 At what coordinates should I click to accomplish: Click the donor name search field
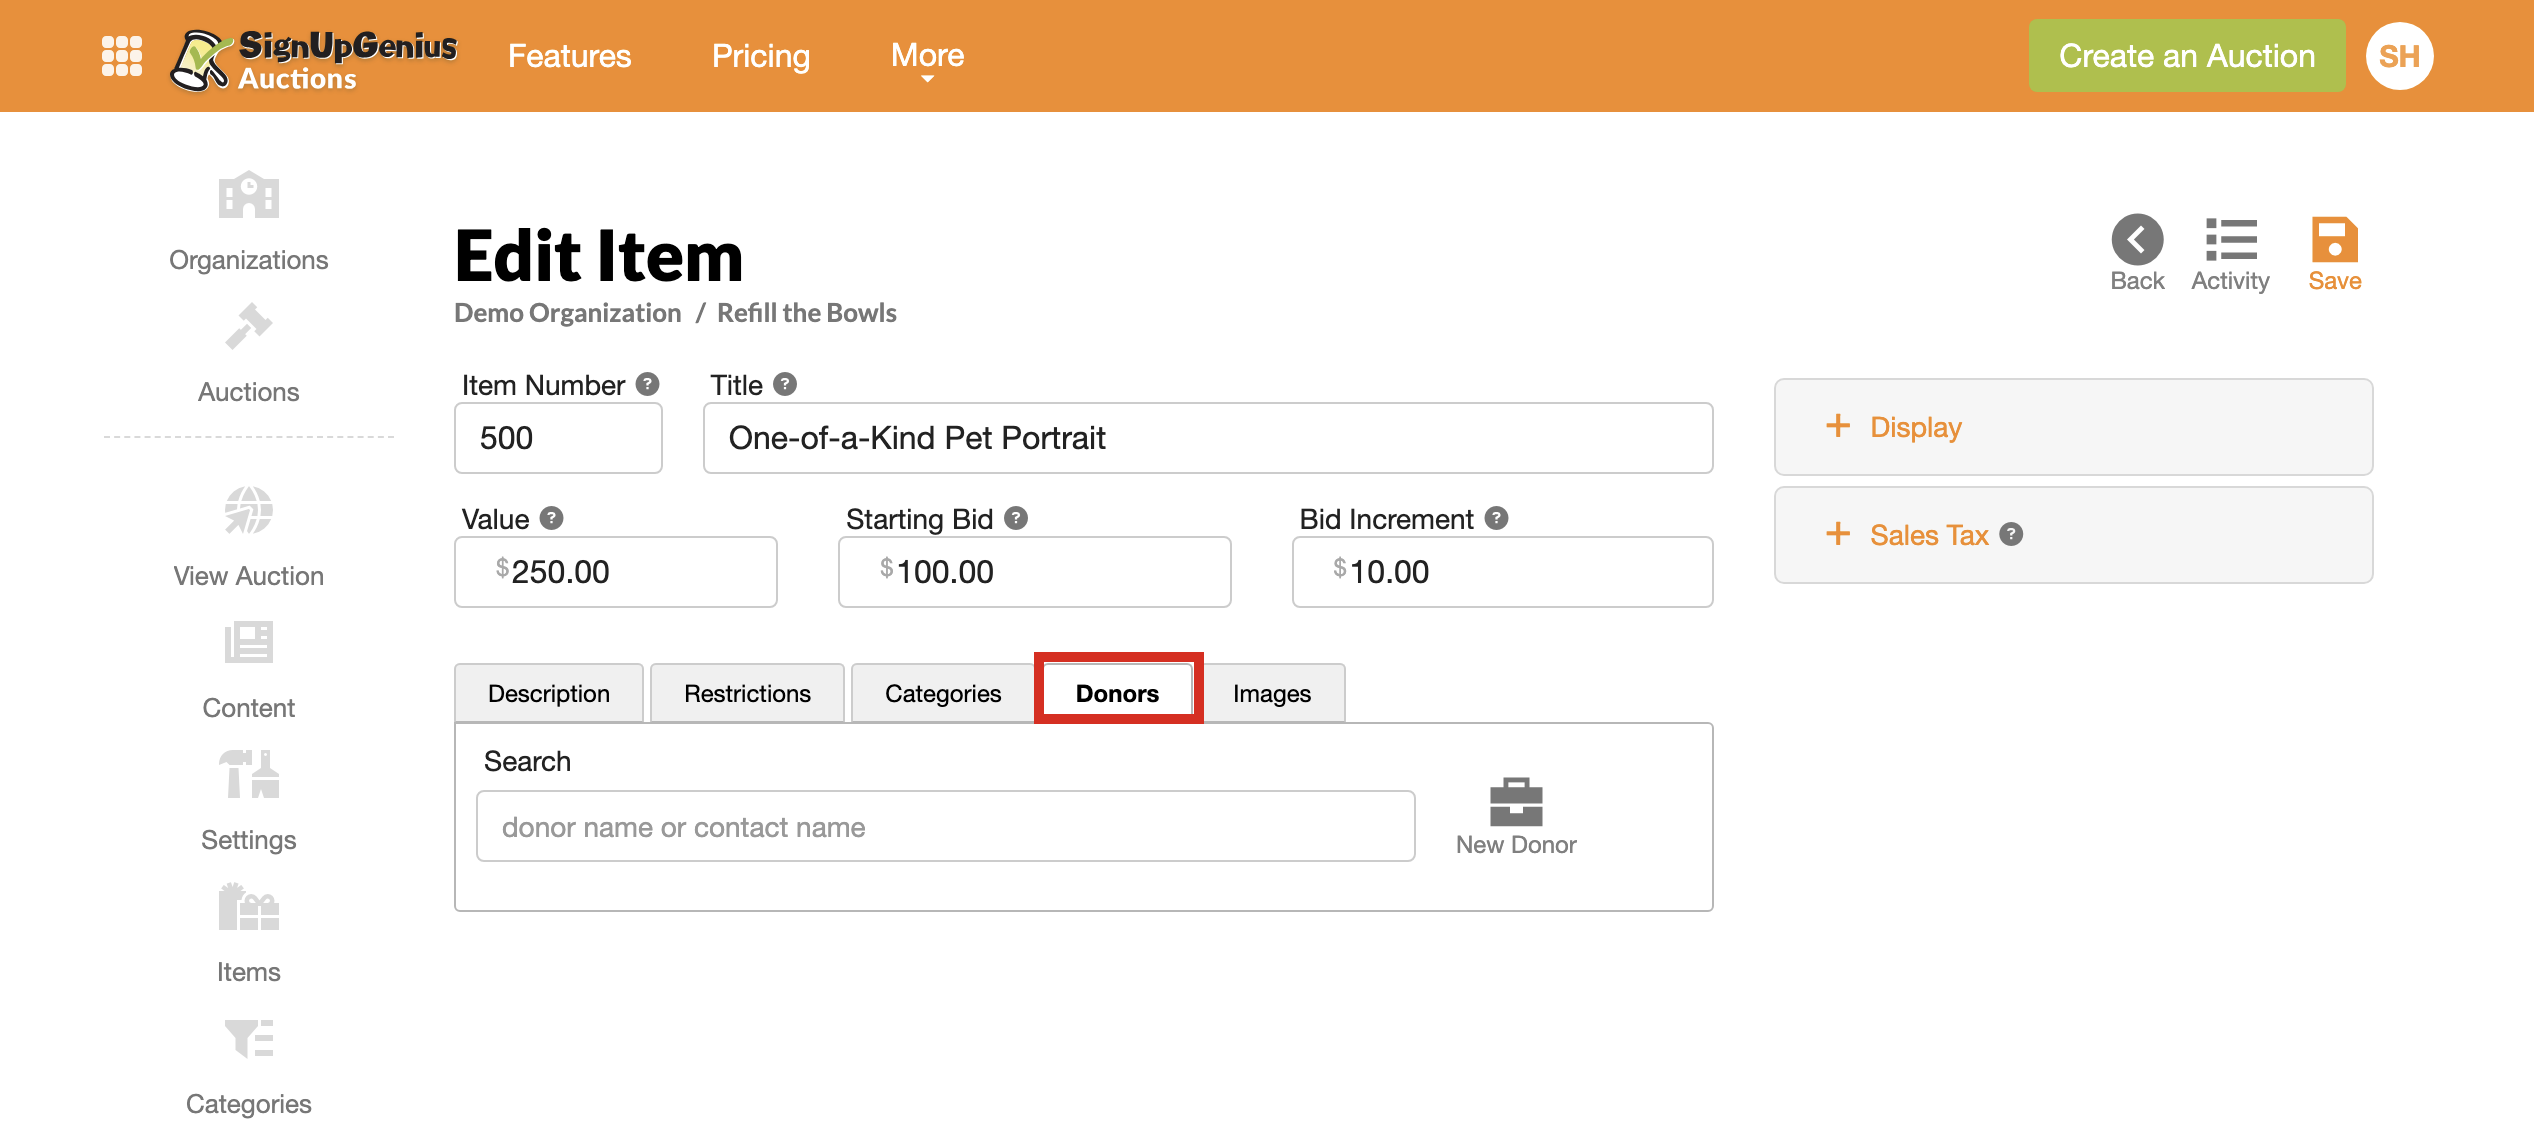click(945, 826)
